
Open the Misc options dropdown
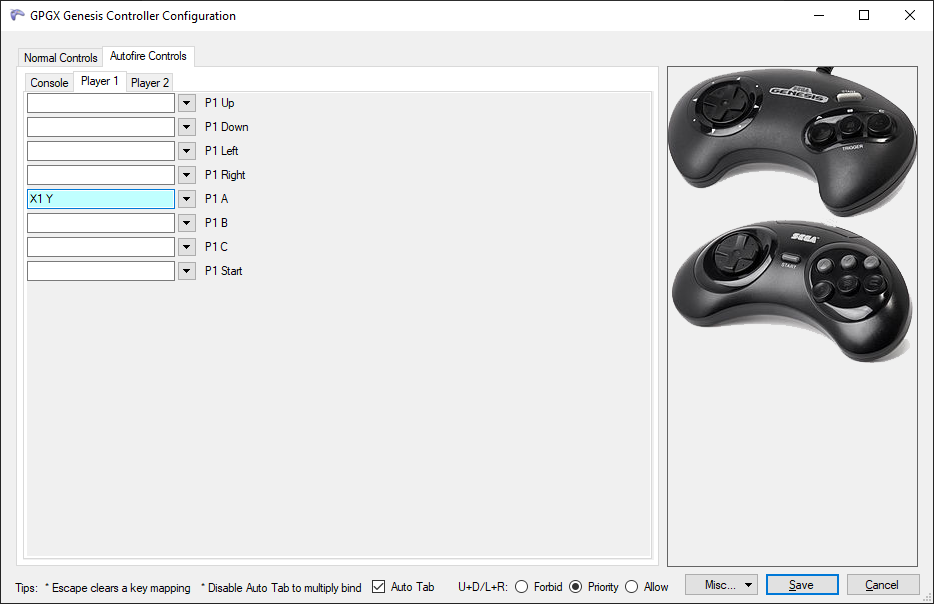(x=721, y=584)
